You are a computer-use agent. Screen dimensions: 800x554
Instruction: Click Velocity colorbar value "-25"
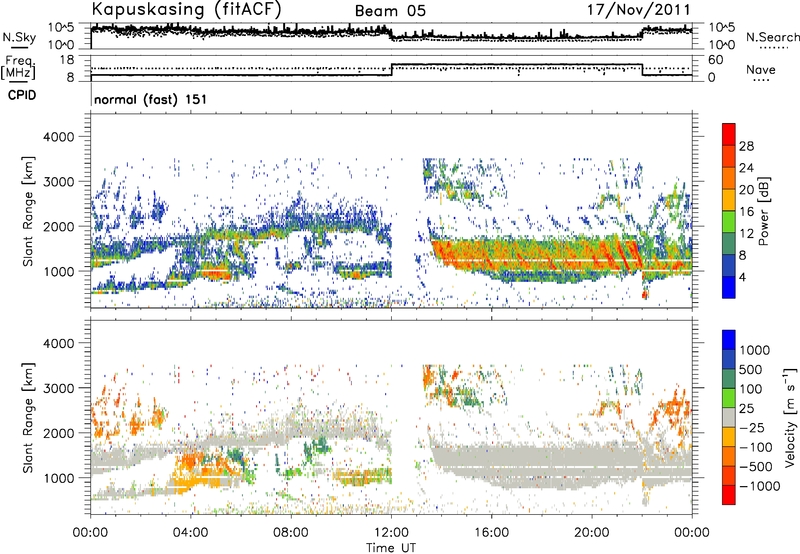(x=755, y=428)
